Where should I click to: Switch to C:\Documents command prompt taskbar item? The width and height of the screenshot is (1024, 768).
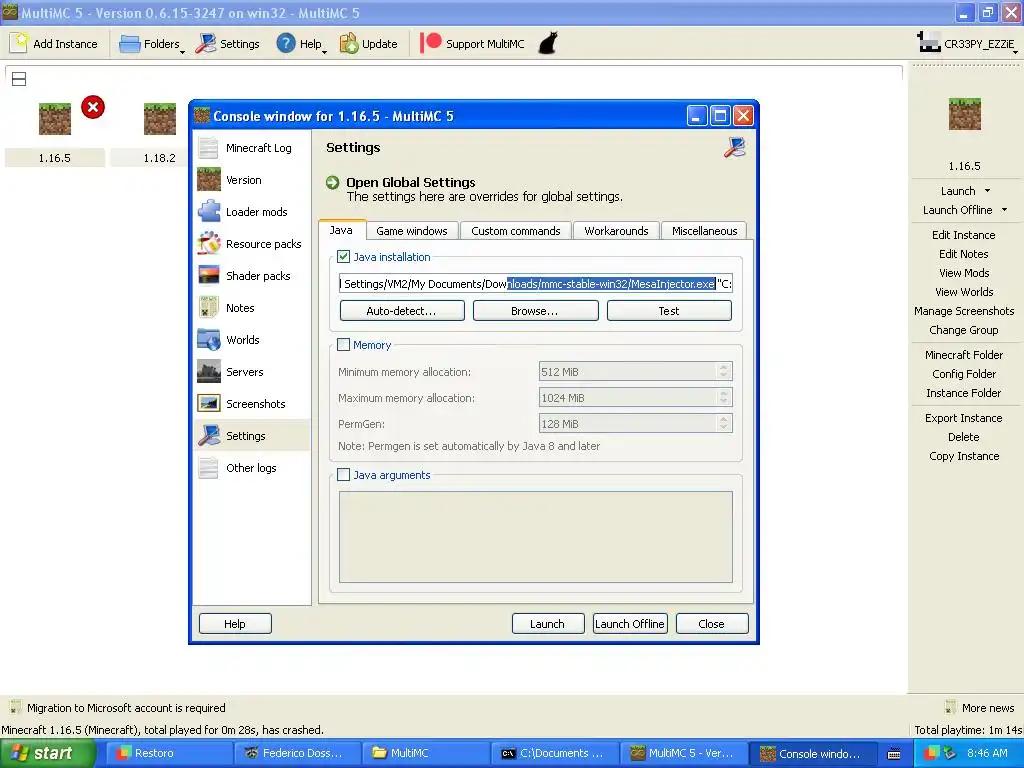(x=555, y=753)
